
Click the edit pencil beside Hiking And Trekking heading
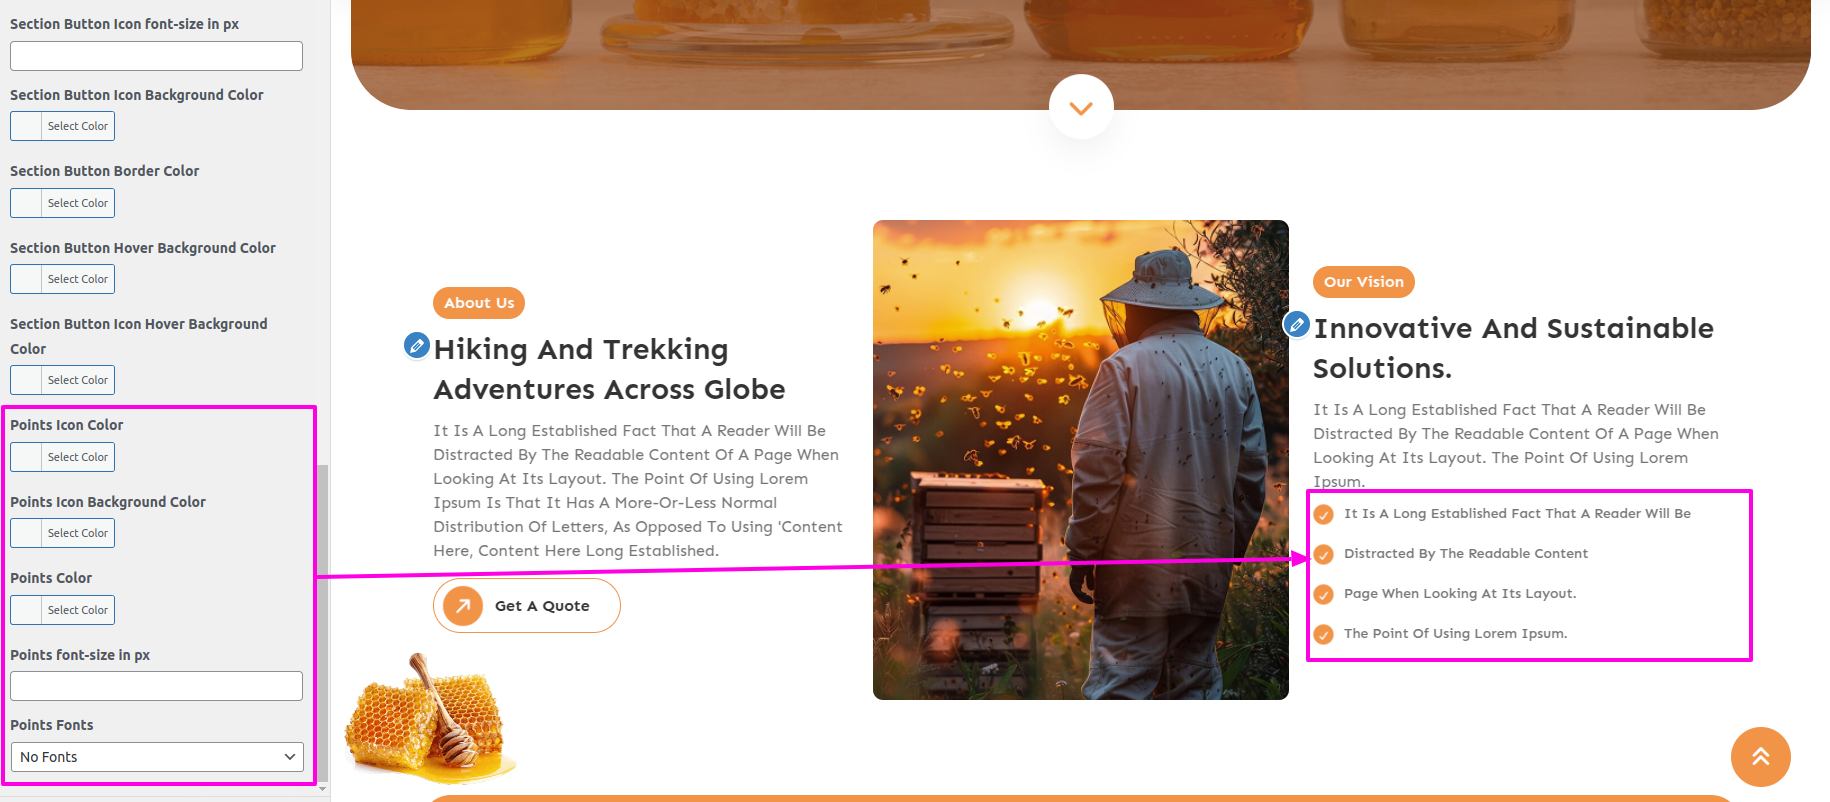tap(416, 345)
